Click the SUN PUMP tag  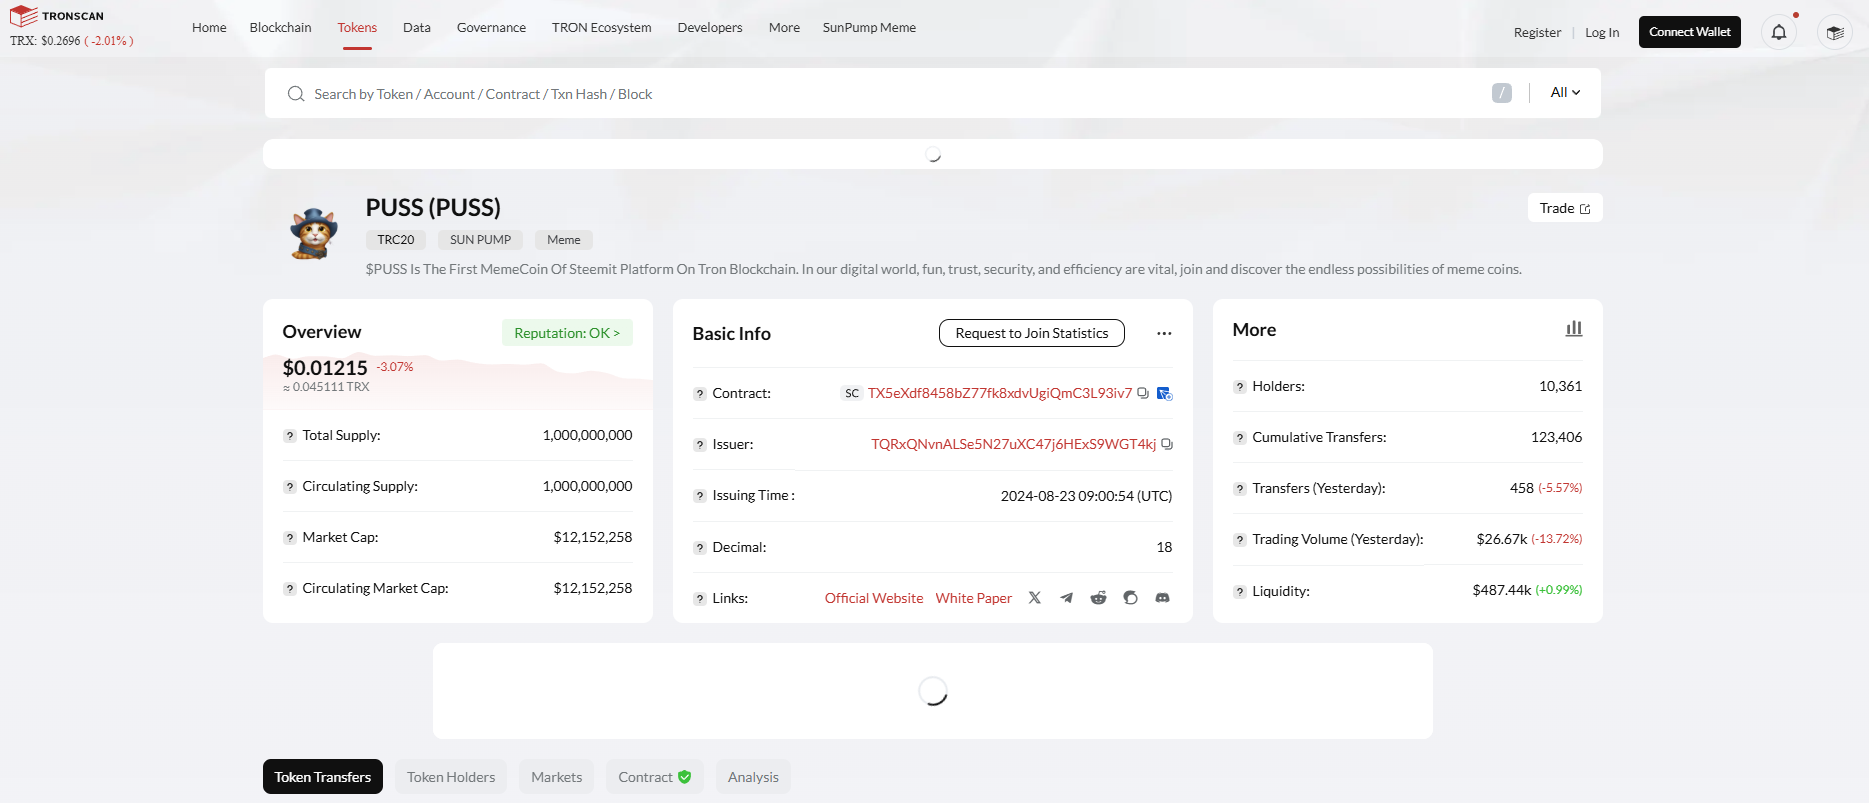[480, 240]
